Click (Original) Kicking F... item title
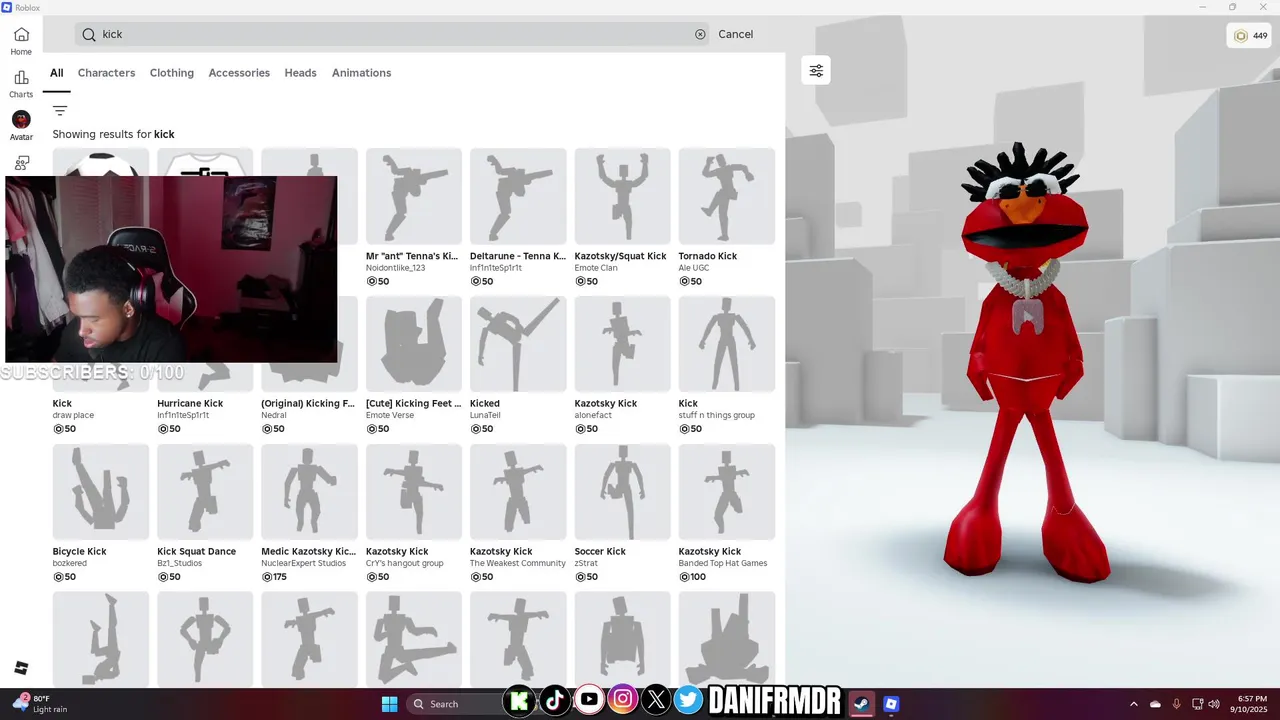Image resolution: width=1280 pixels, height=720 pixels. point(308,404)
